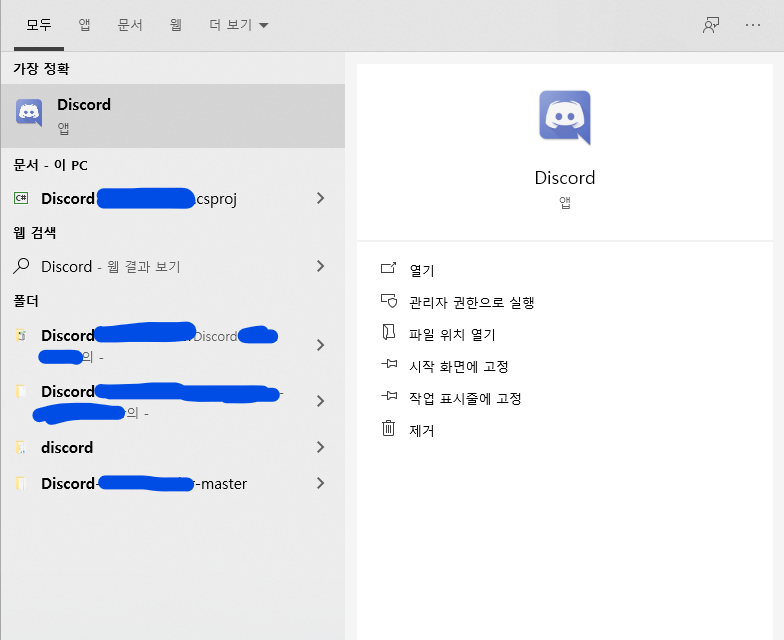Choose 파일 위치 열기
784x640 pixels.
452,334
